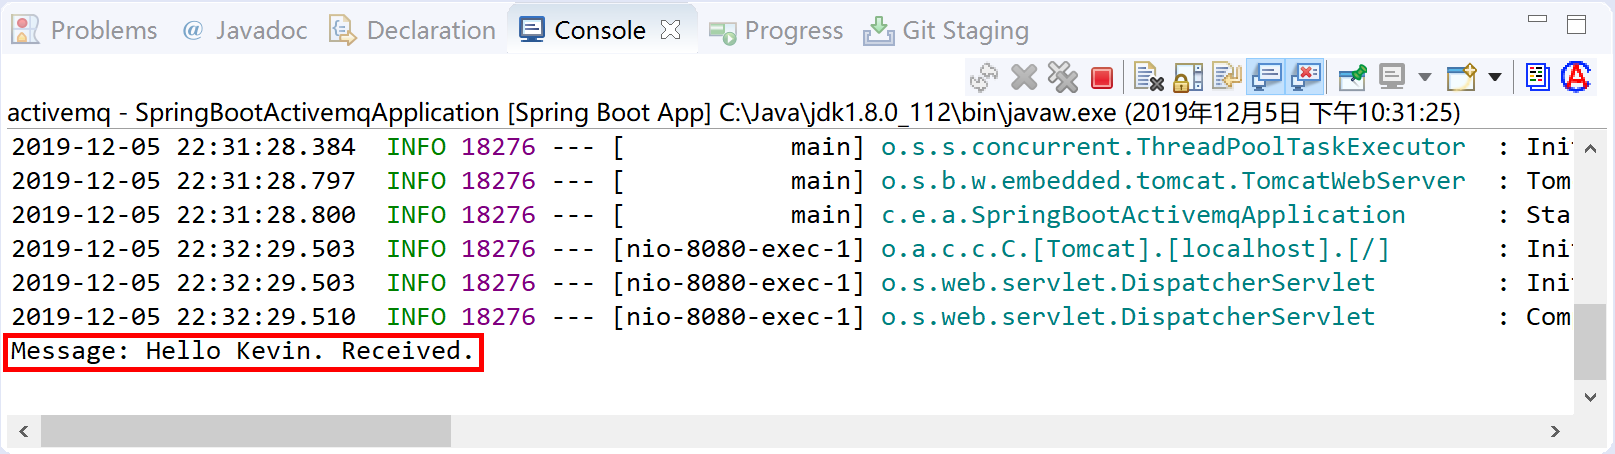This screenshot has width=1615, height=454.
Task: Pin the current console
Action: pyautogui.click(x=1352, y=77)
